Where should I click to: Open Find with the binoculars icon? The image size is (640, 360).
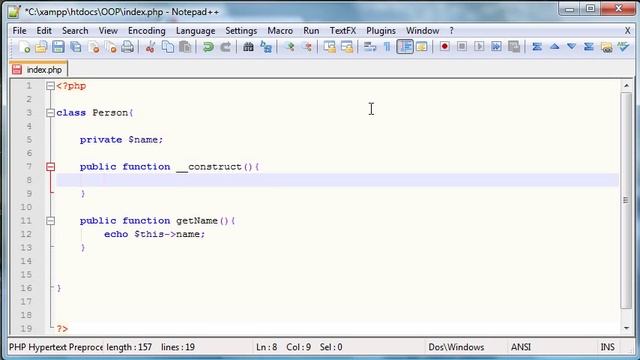pyautogui.click(x=248, y=47)
